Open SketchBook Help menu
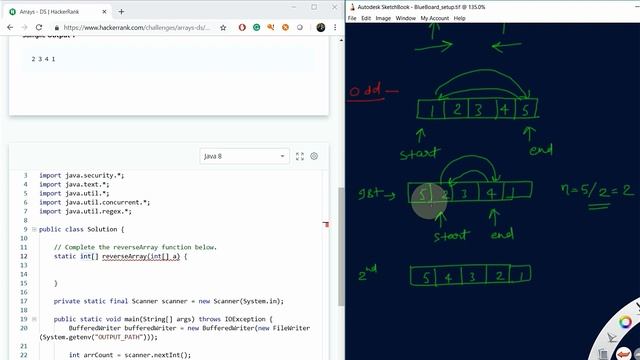This screenshot has height=360, width=640. click(x=460, y=18)
